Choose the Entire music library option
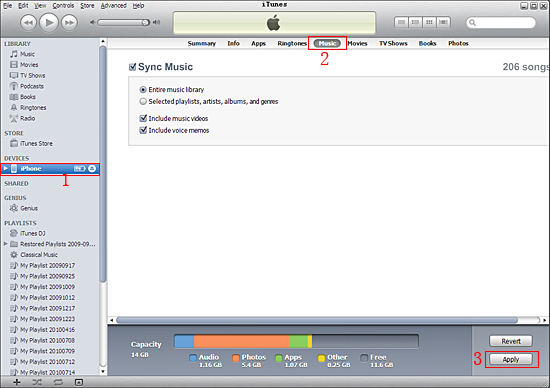The height and width of the screenshot is (388, 550). point(143,90)
